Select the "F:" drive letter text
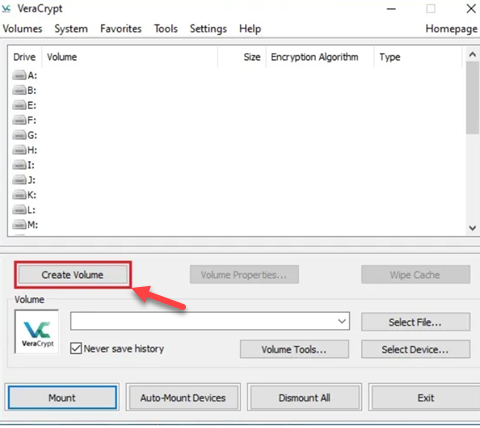Screen dimensions: 480x428 point(32,120)
